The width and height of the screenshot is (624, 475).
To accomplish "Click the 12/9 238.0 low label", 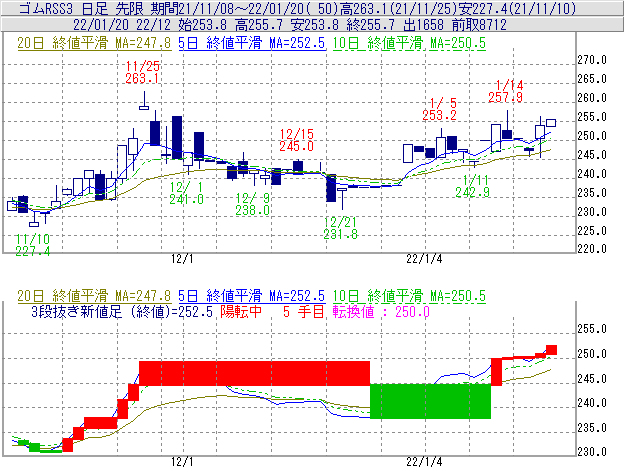I will pos(252,204).
